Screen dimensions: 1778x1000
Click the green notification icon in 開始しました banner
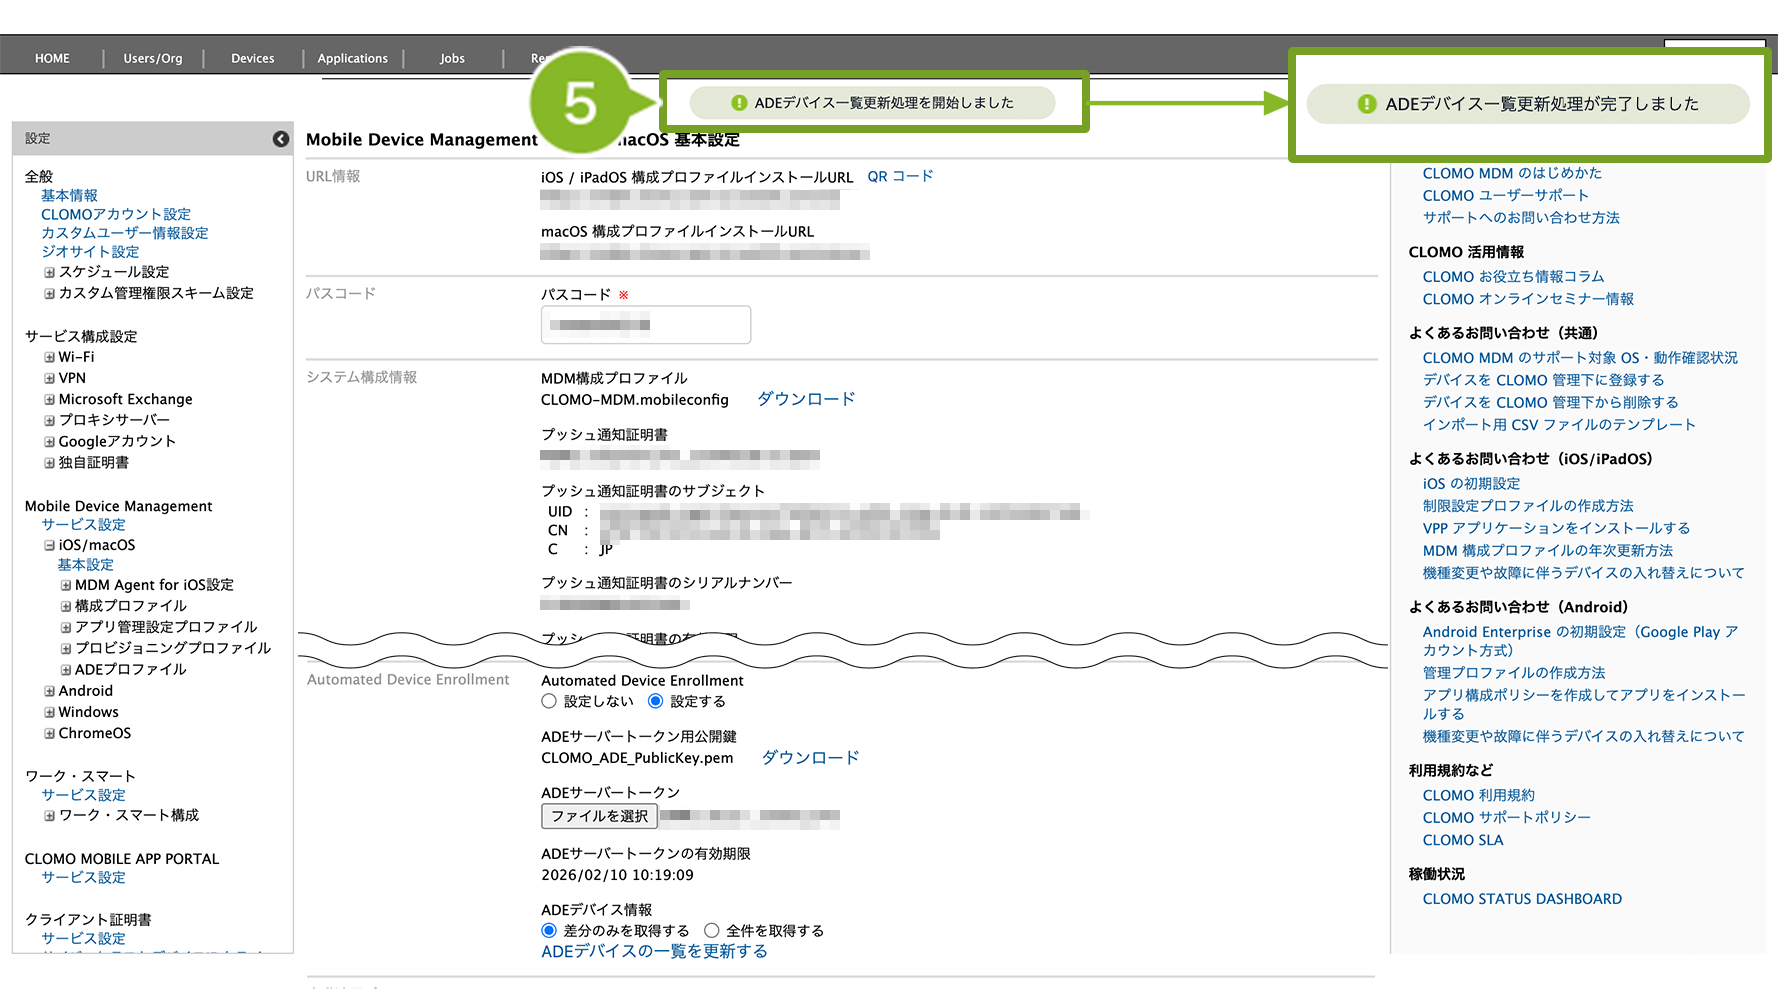click(739, 103)
